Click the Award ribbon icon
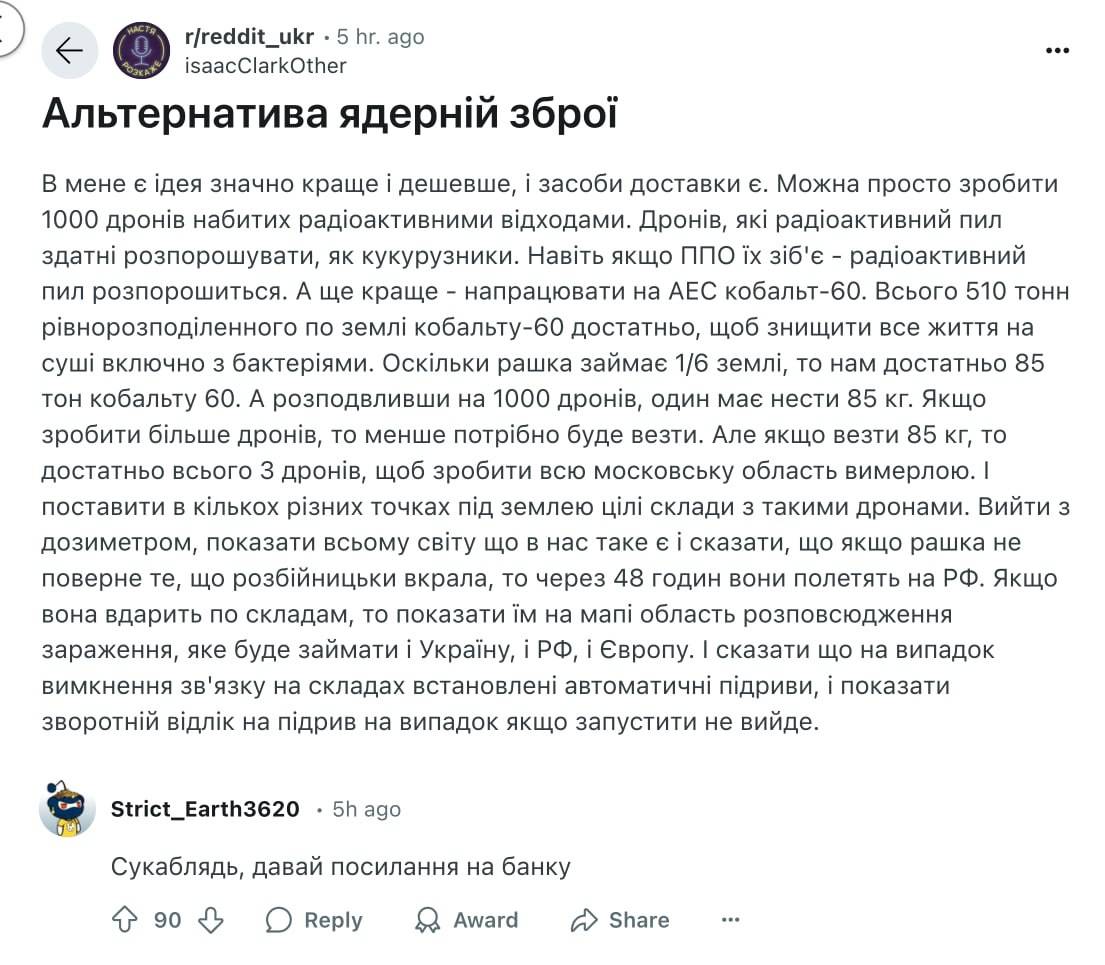Viewport: 1105px width, 965px height. (x=427, y=920)
